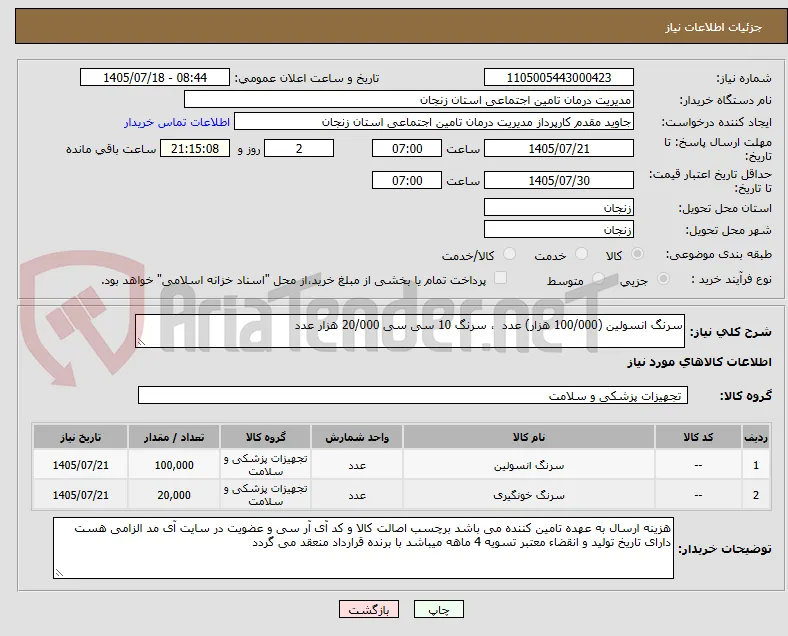Click the نام کالا column header
This screenshot has height=636, width=788.
coord(529,437)
